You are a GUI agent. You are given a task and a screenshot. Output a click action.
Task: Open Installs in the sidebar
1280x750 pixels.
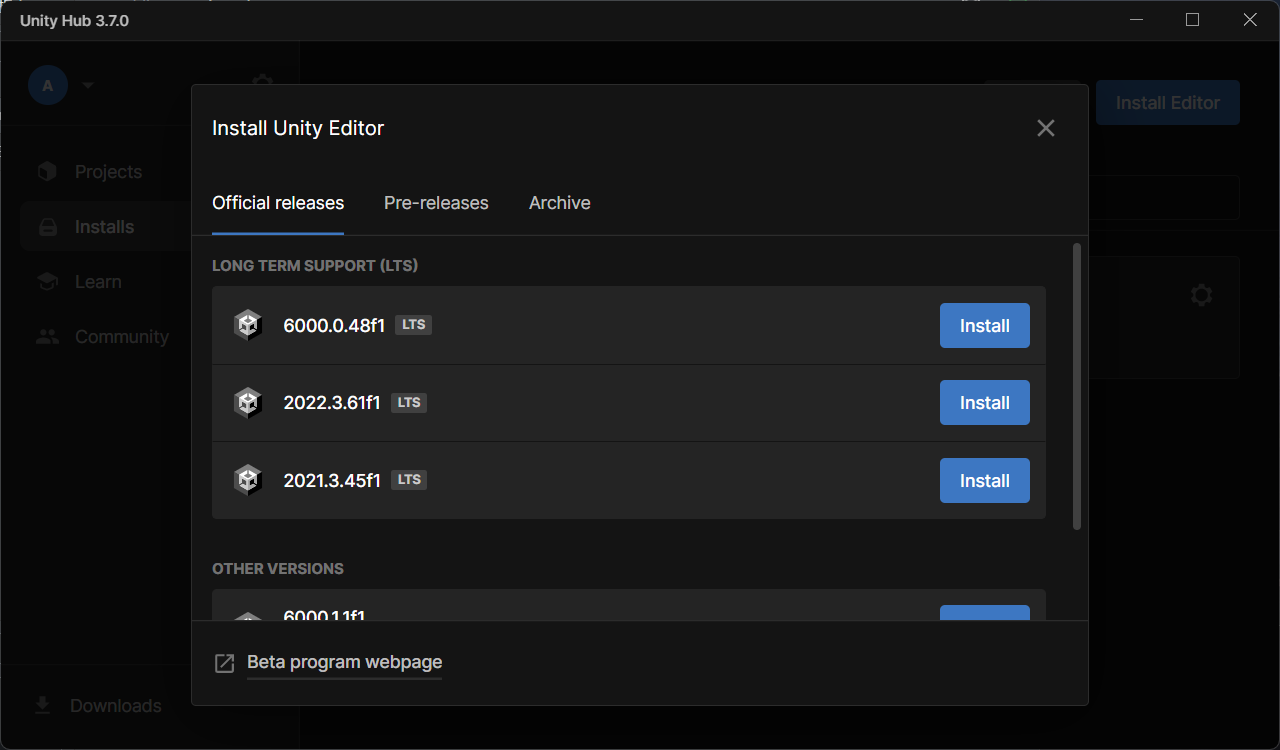click(104, 227)
